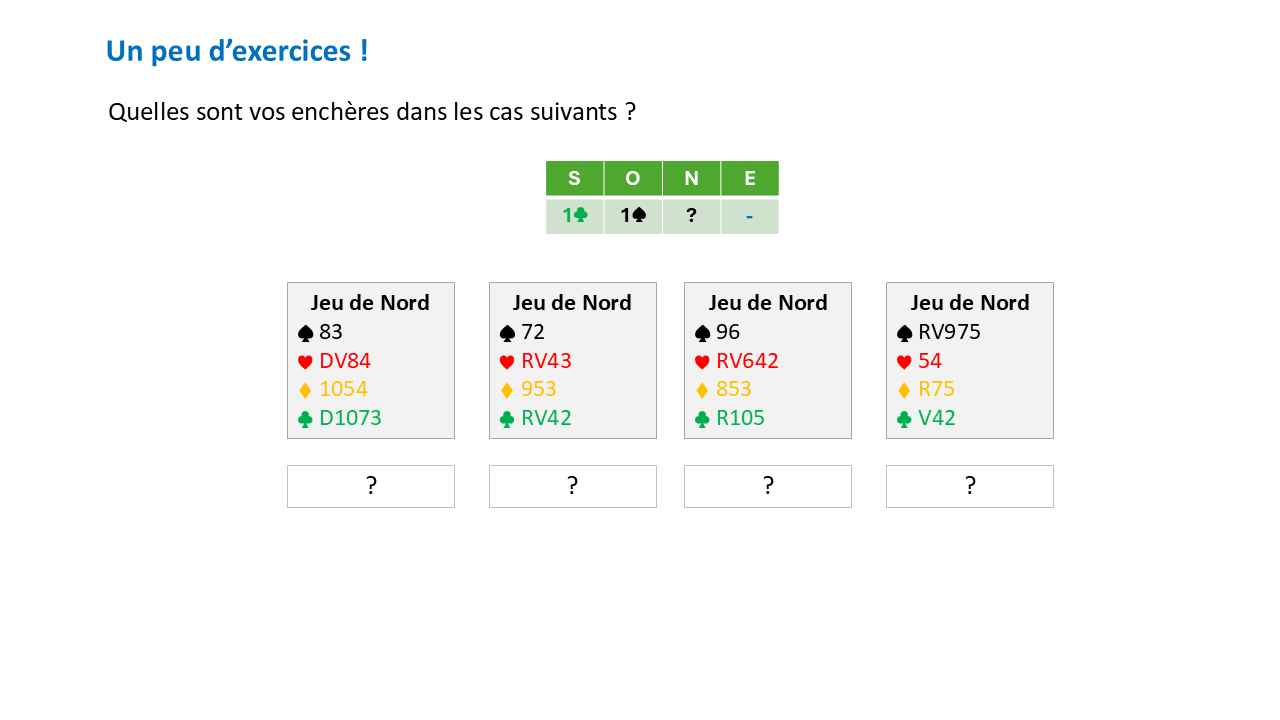Click the heart icon next to DV84

click(305, 362)
